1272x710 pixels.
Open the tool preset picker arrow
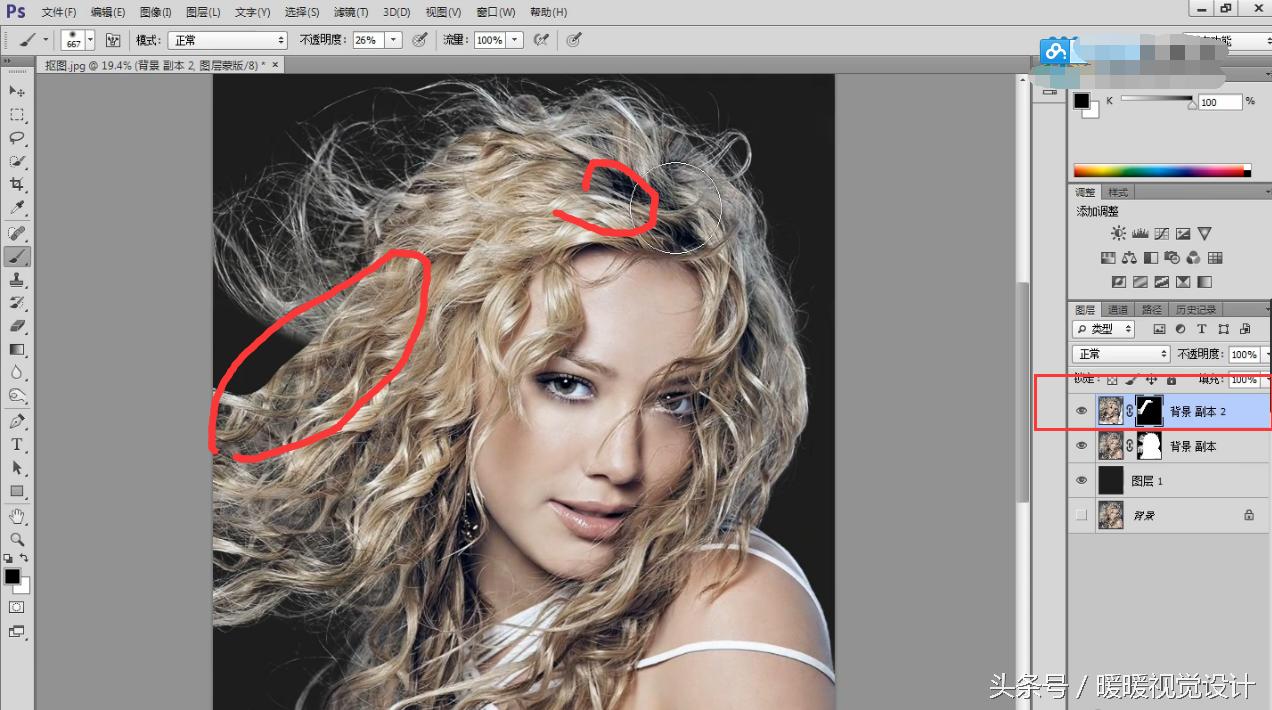point(45,40)
